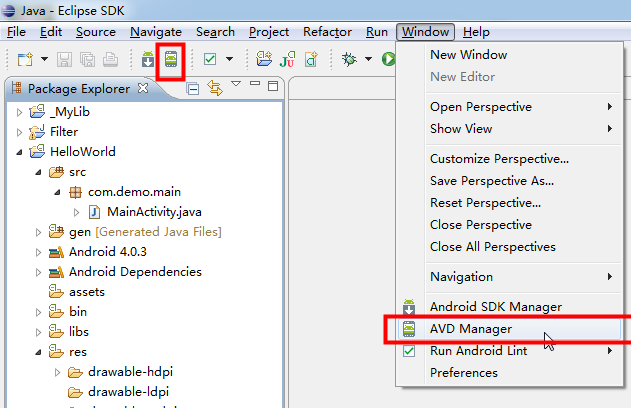Open Android SDK Manager from the toolbar

point(148,60)
